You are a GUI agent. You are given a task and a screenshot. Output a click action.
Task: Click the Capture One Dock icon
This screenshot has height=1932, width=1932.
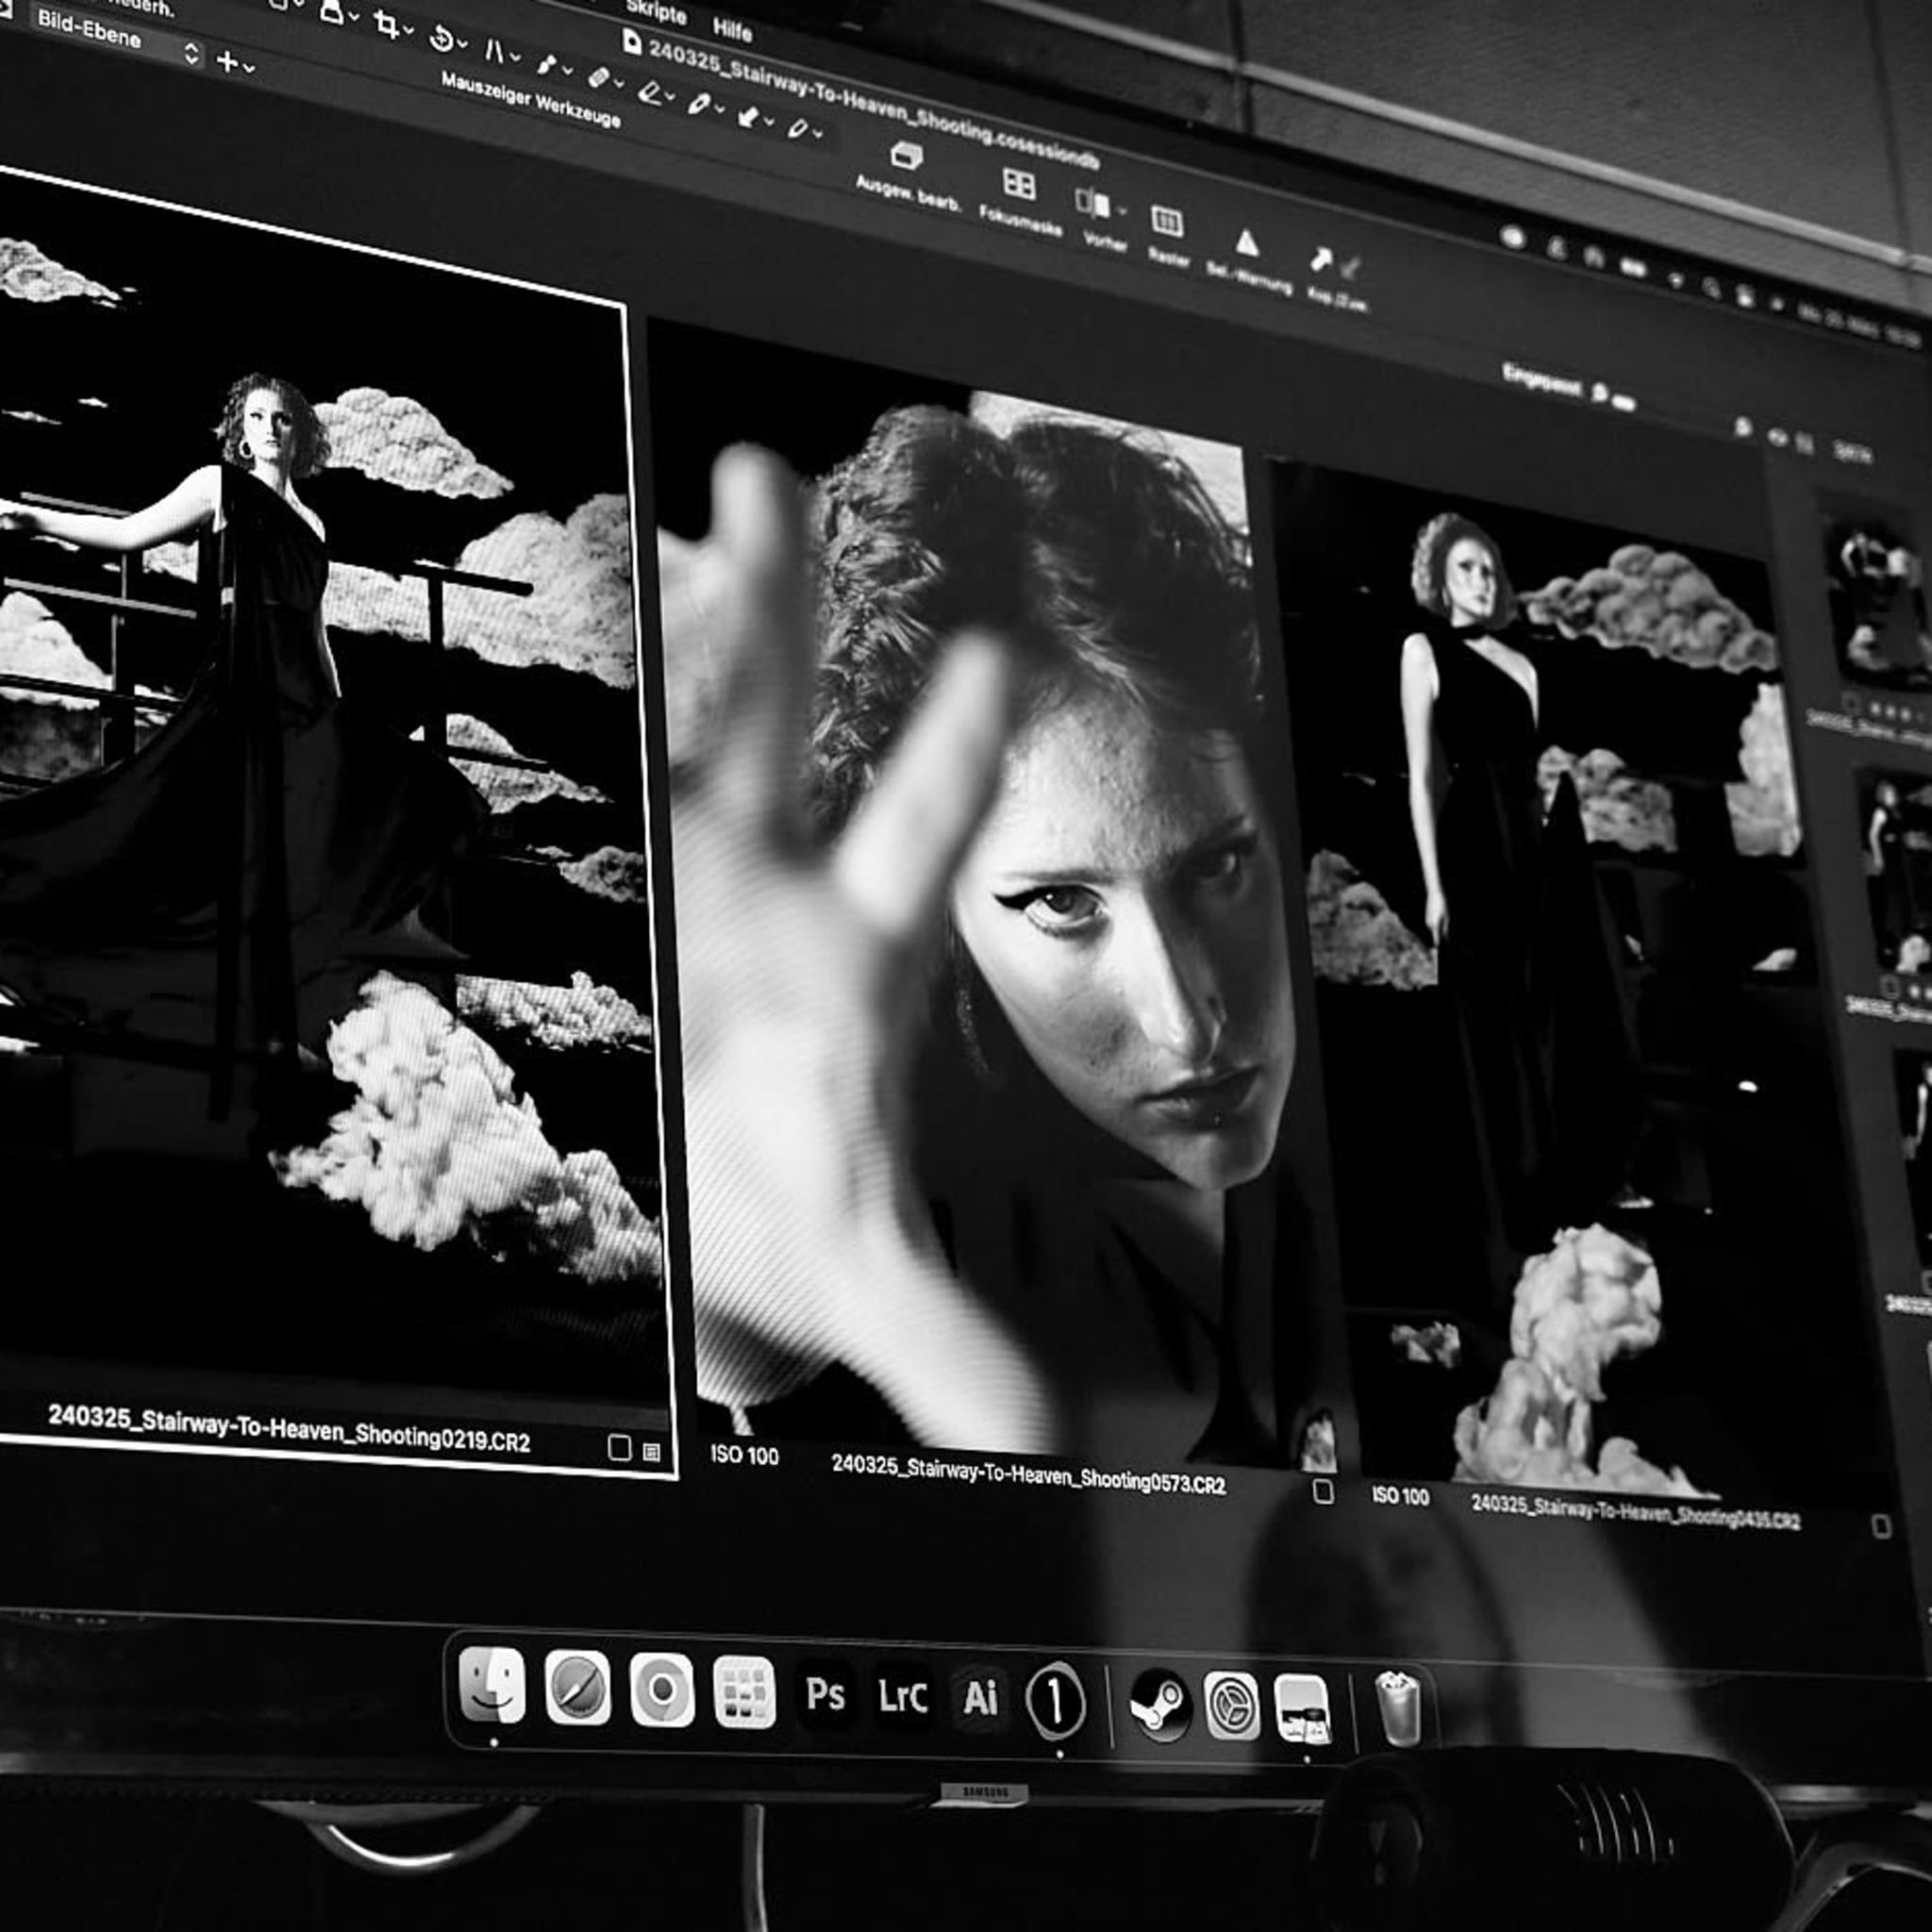click(1056, 1700)
